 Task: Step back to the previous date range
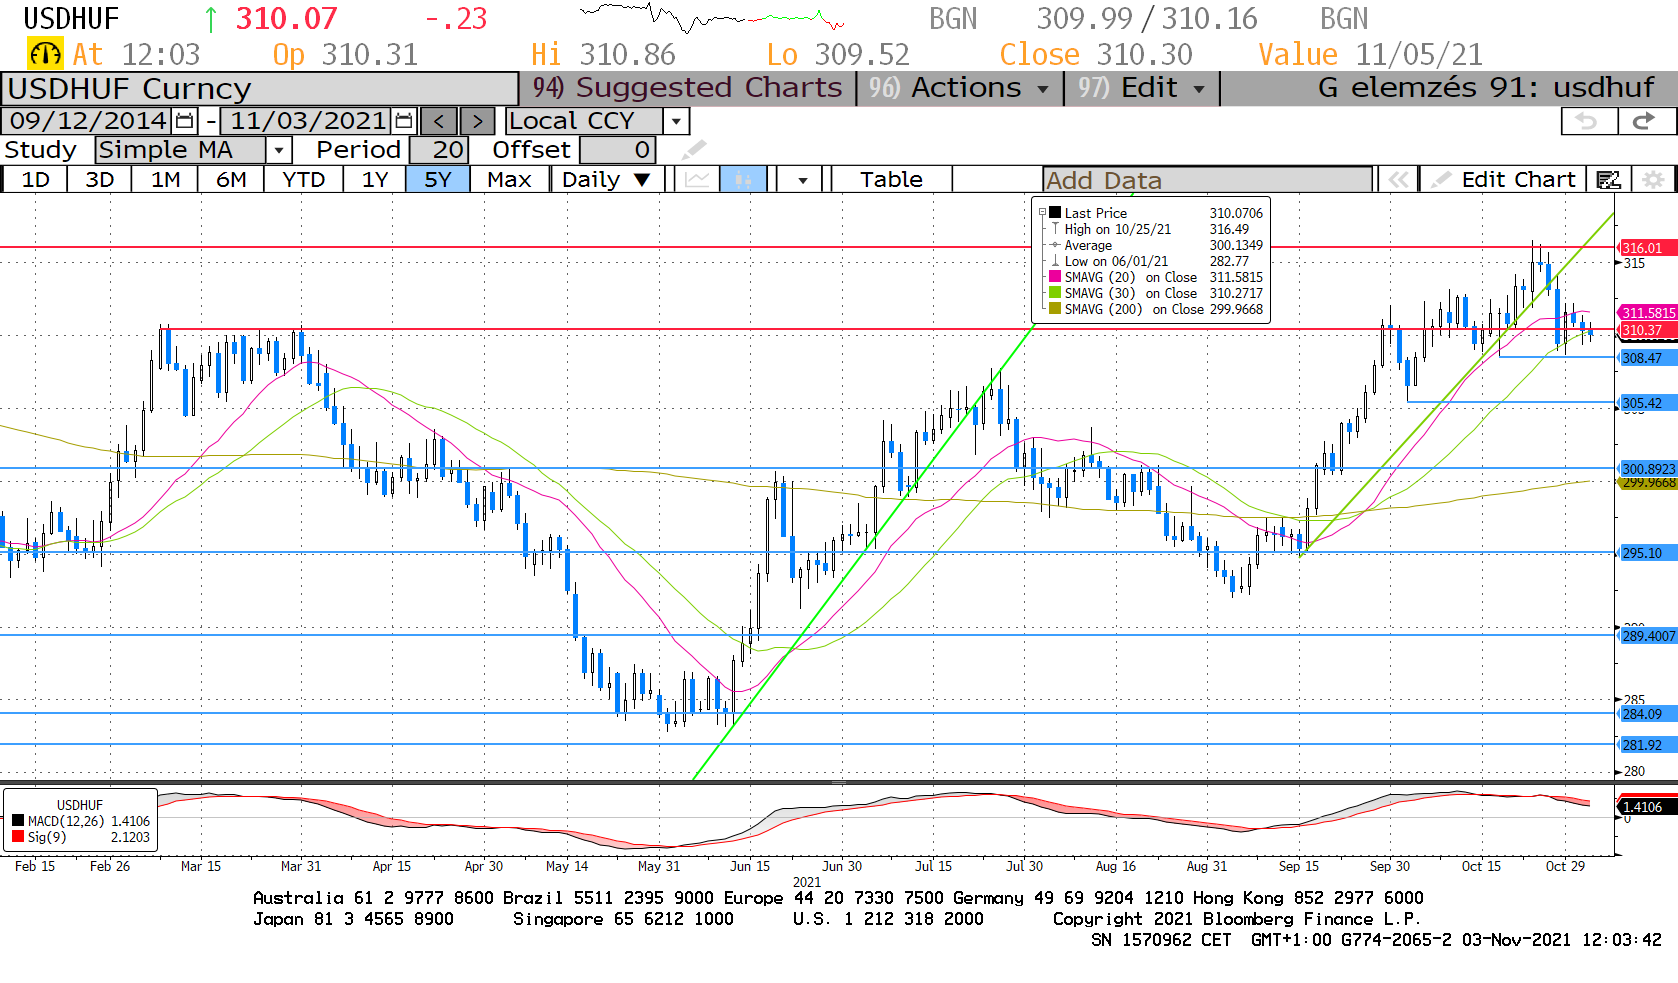tap(439, 121)
